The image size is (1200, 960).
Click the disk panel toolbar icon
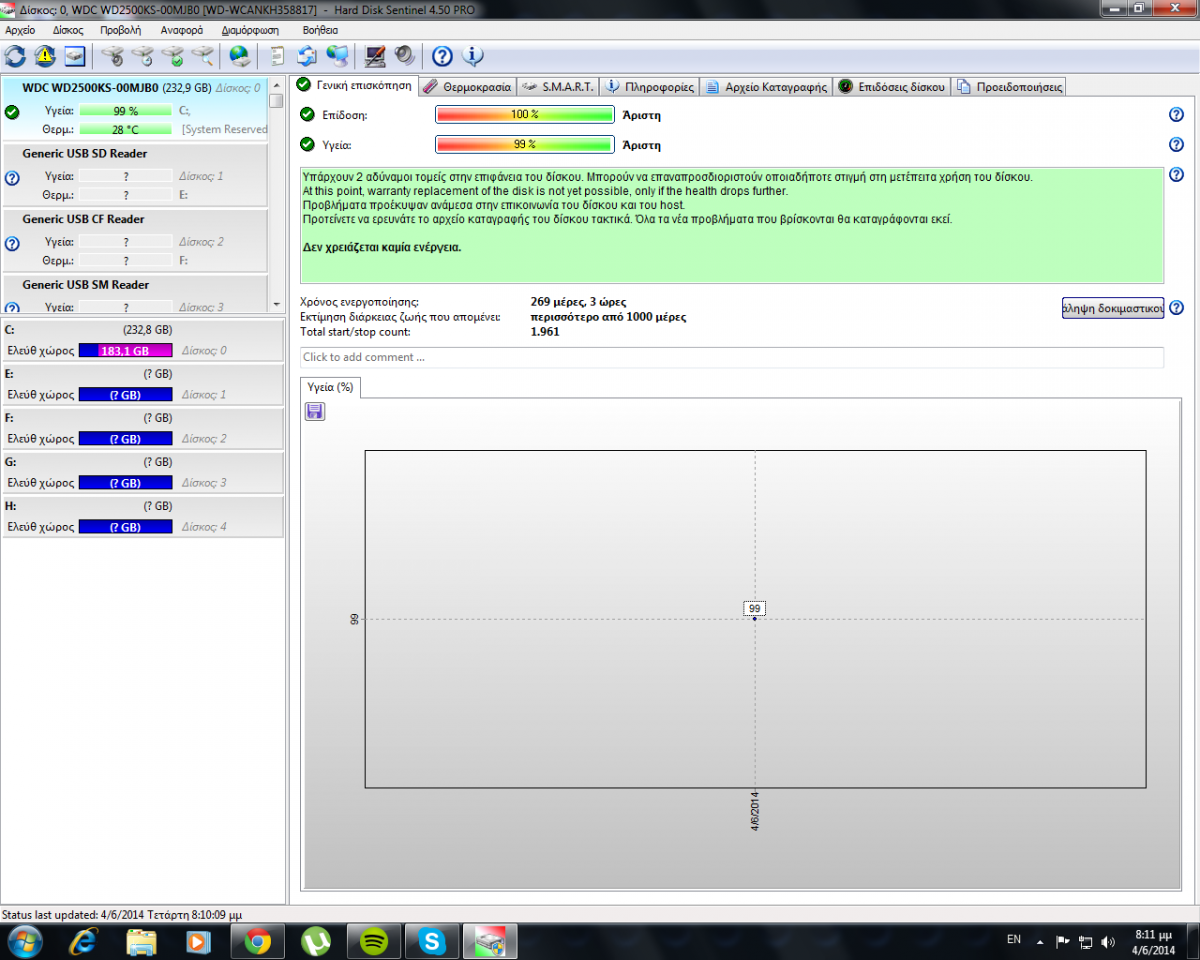point(75,55)
